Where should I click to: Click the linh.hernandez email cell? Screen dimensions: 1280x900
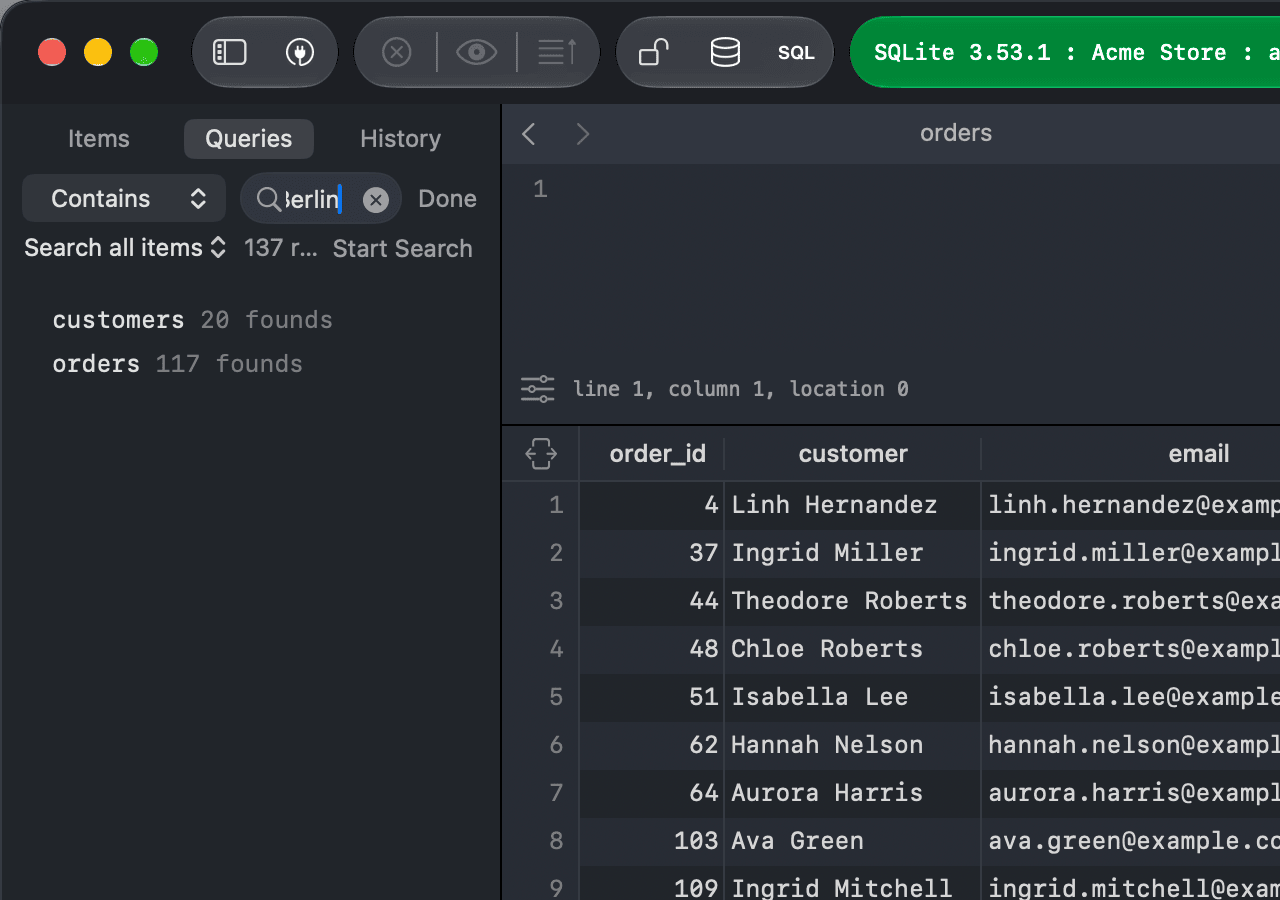pos(1131,505)
